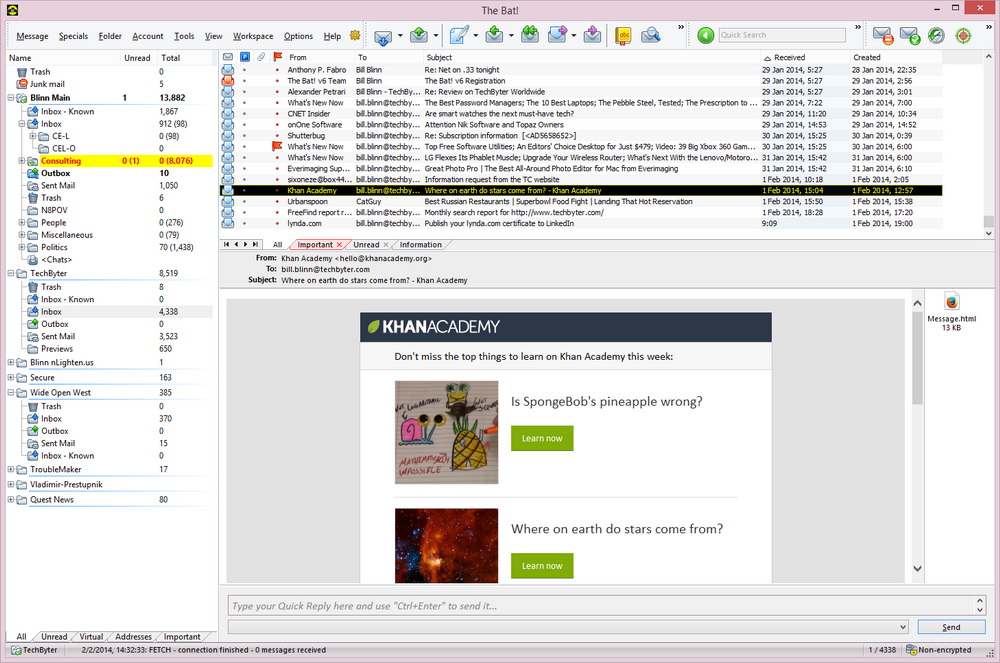
Task: Open the Workspace menu
Action: point(253,36)
